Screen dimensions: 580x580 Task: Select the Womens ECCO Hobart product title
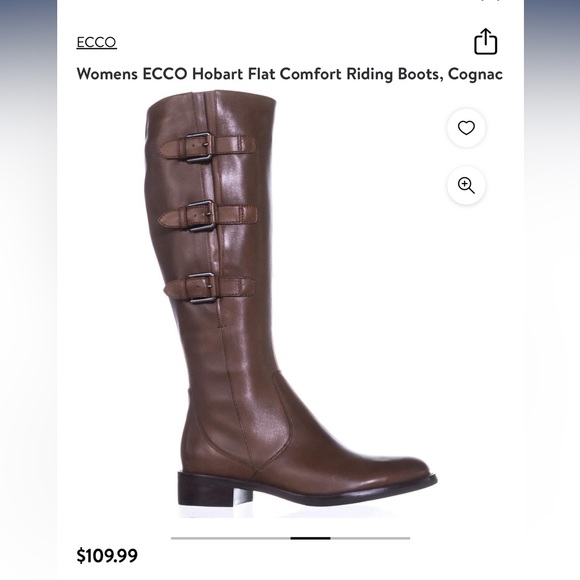click(290, 74)
